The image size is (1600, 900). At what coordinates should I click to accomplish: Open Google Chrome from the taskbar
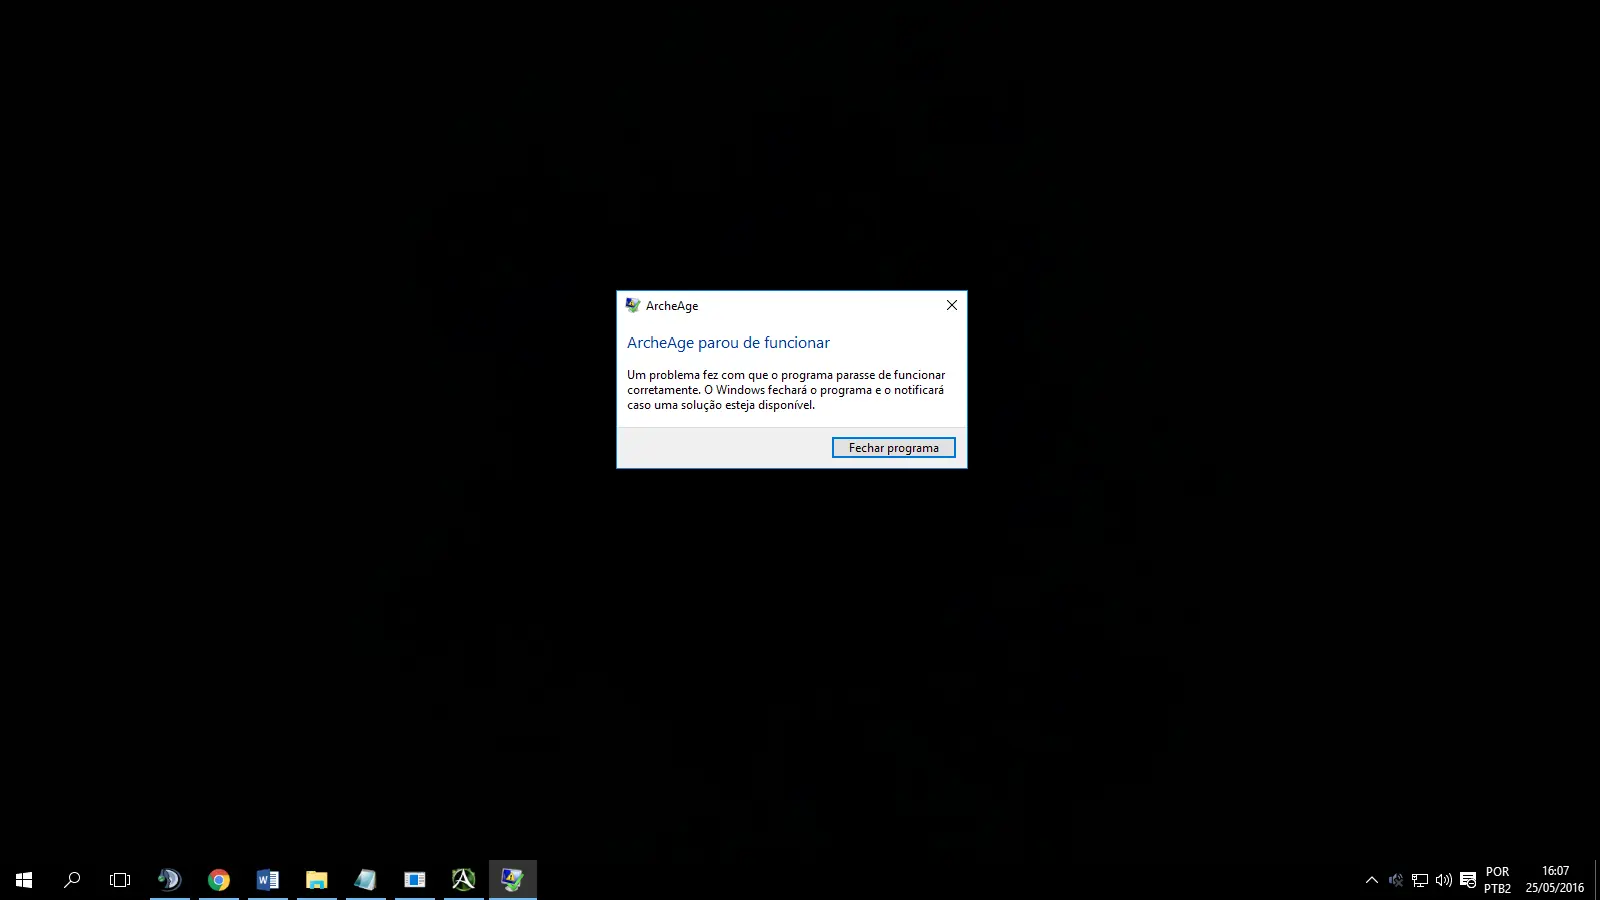(219, 880)
